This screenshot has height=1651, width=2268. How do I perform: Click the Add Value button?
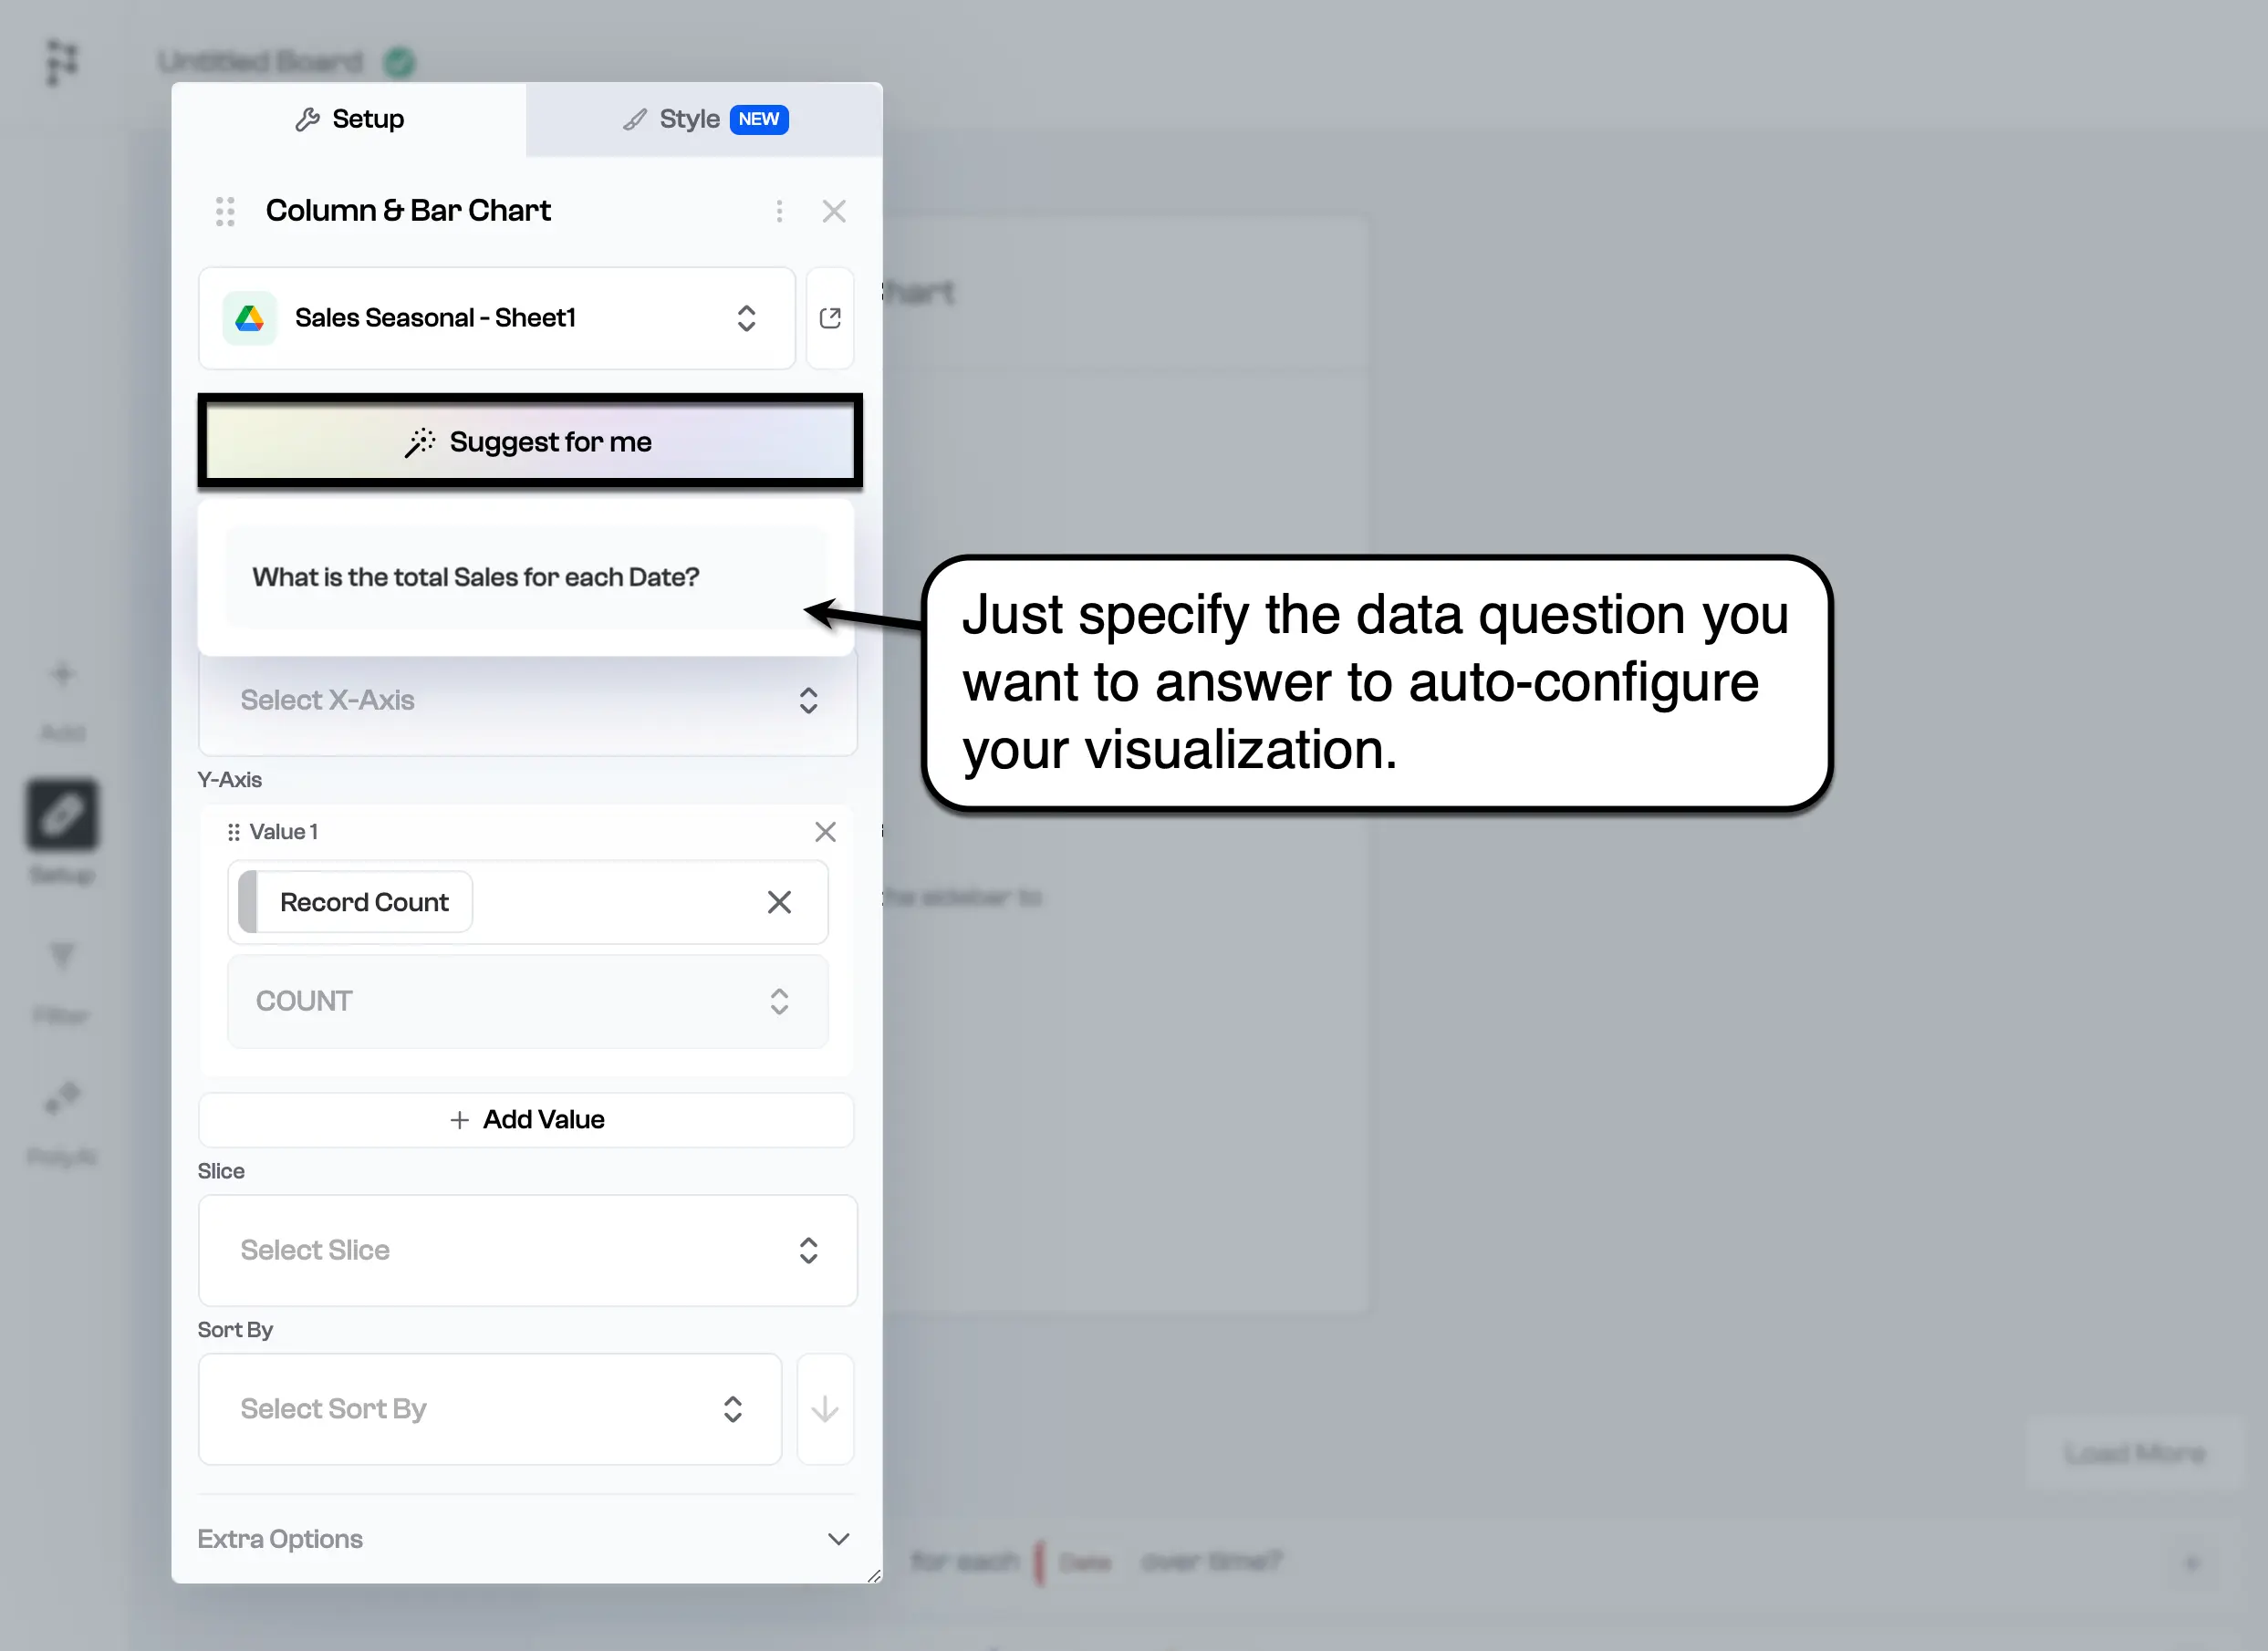(x=526, y=1119)
